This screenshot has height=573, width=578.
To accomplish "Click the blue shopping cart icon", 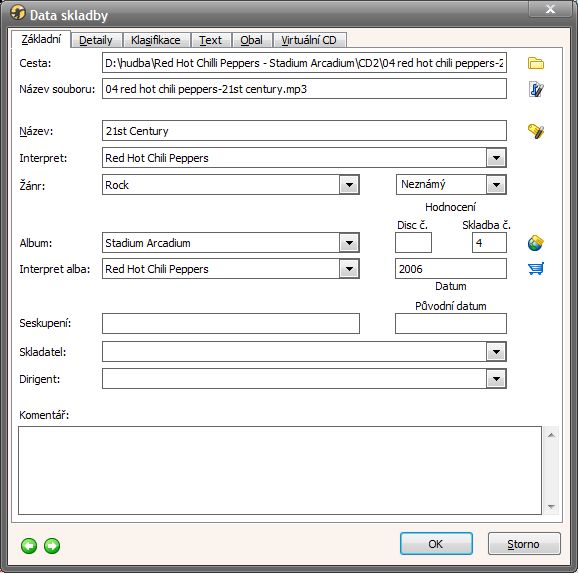I will point(536,268).
